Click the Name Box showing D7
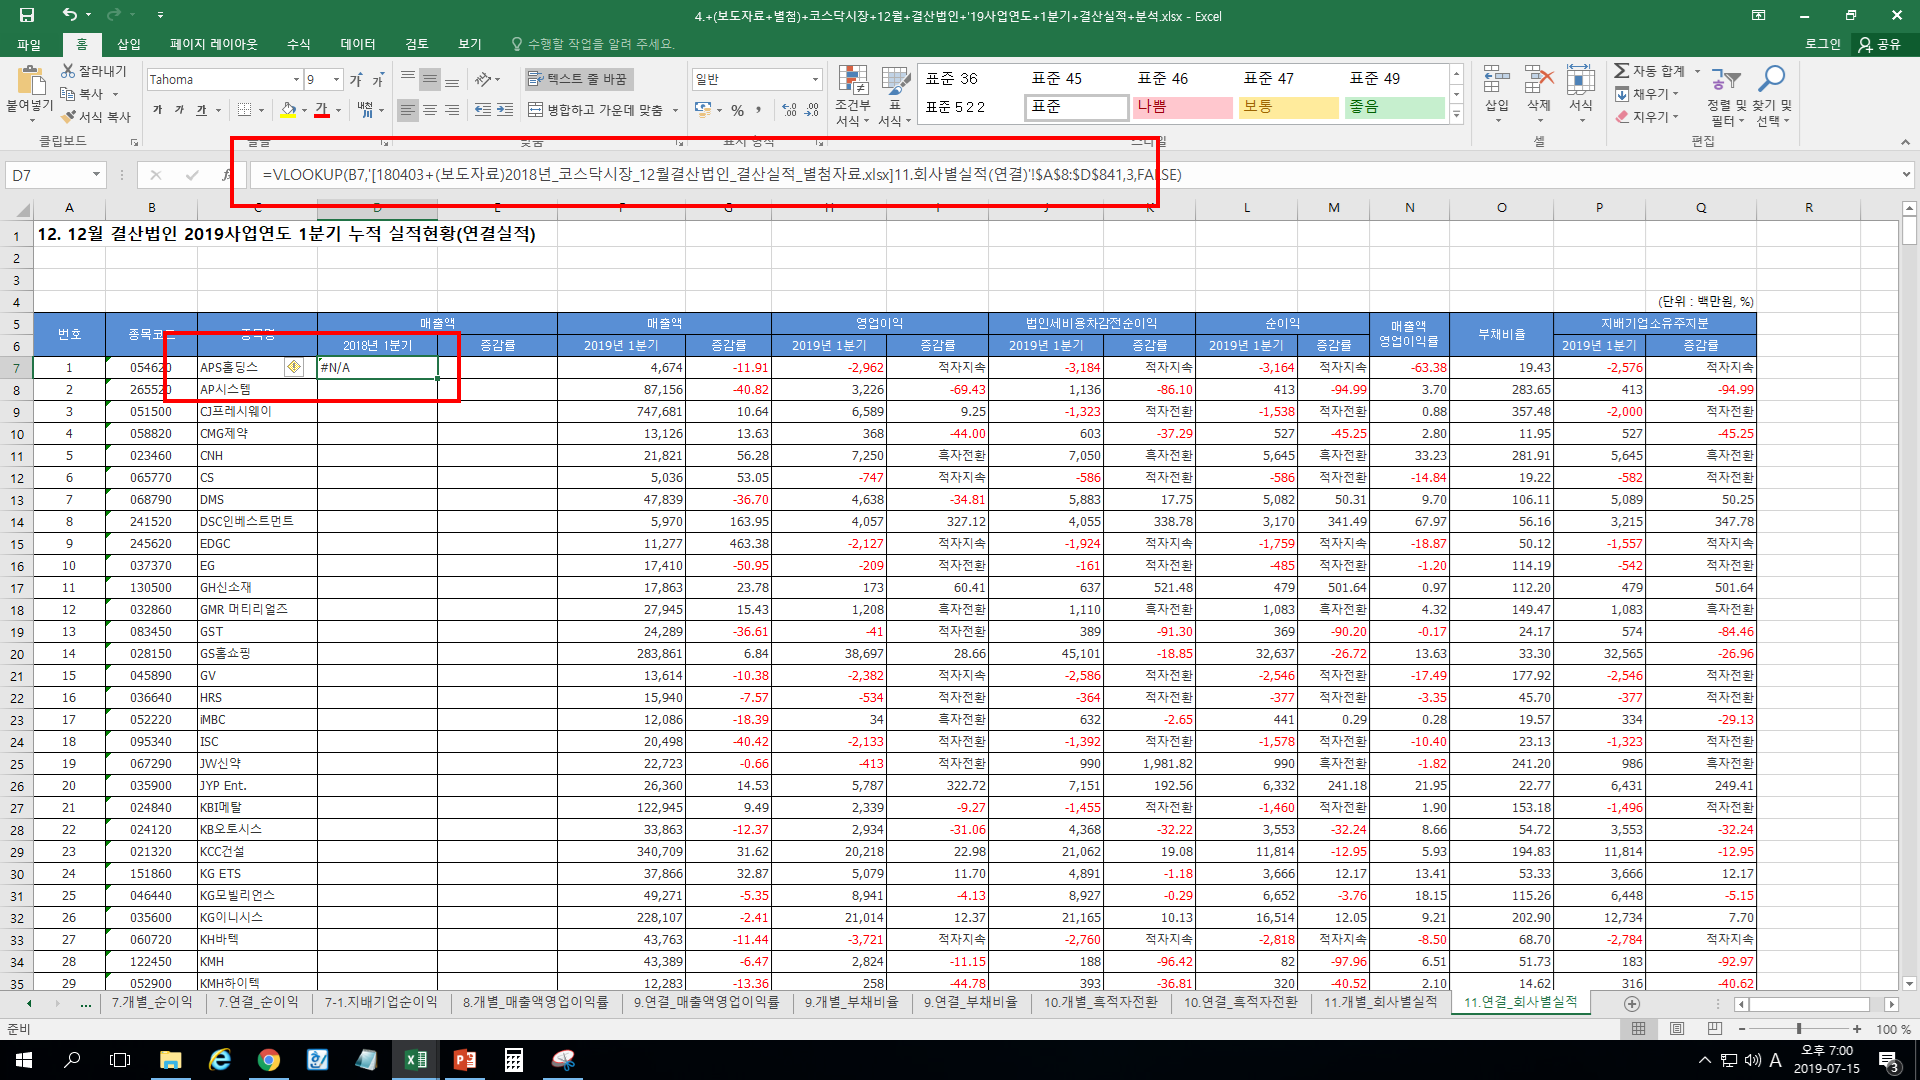This screenshot has height=1080, width=1920. pyautogui.click(x=48, y=175)
